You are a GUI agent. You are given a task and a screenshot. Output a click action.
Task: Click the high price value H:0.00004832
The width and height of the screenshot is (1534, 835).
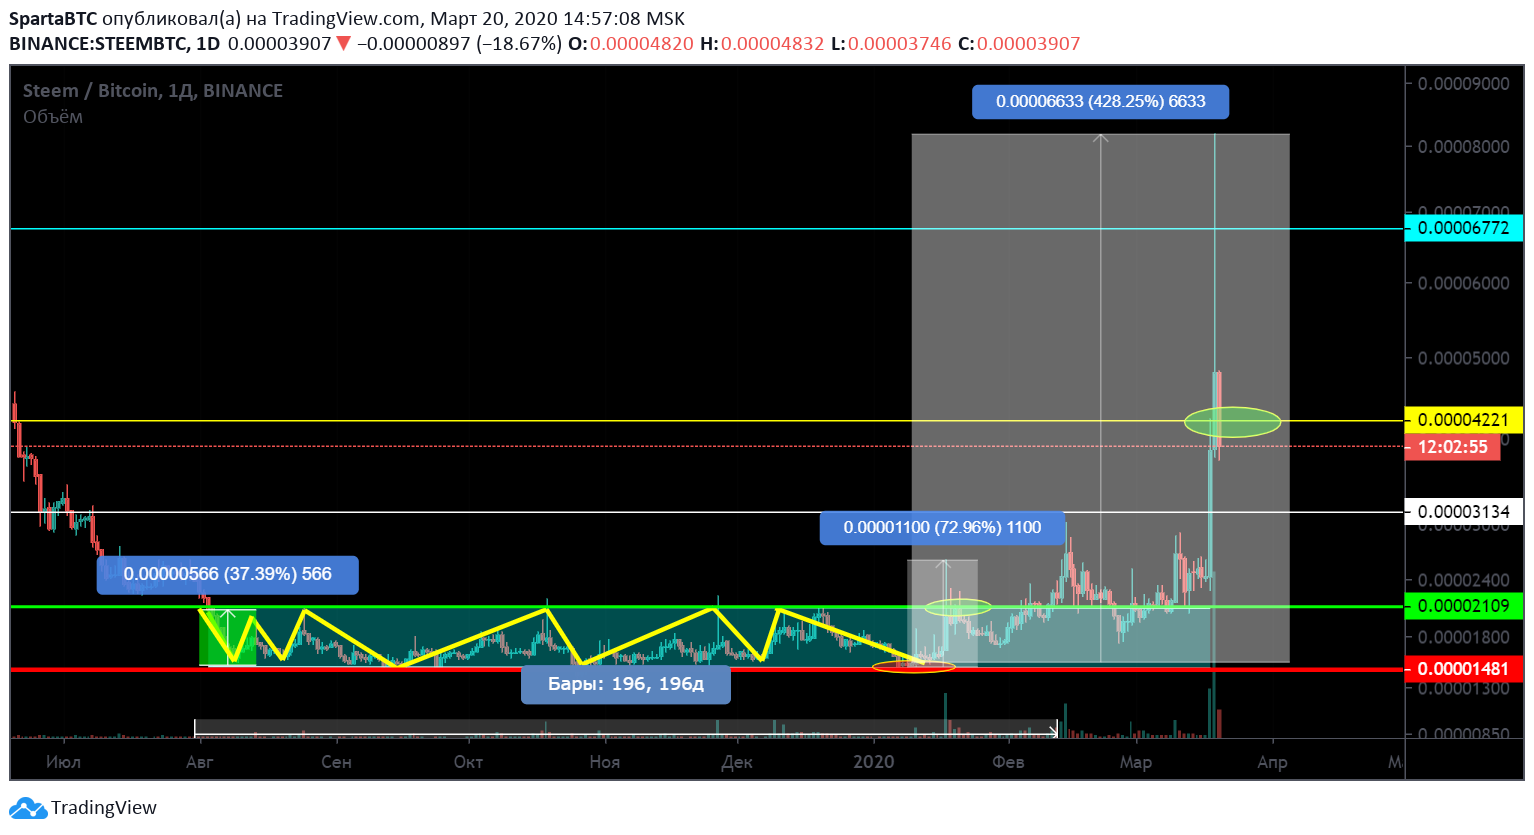click(762, 44)
